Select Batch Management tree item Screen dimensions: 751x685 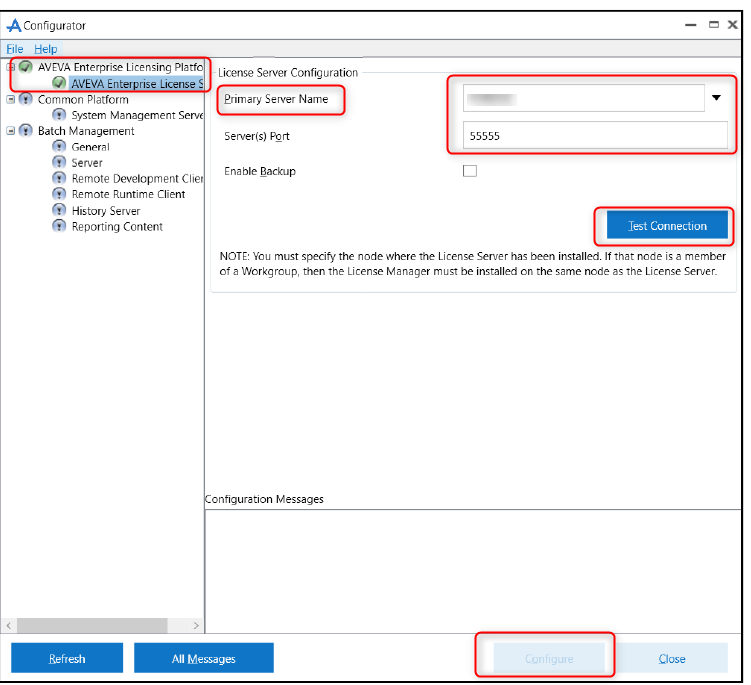(86, 131)
